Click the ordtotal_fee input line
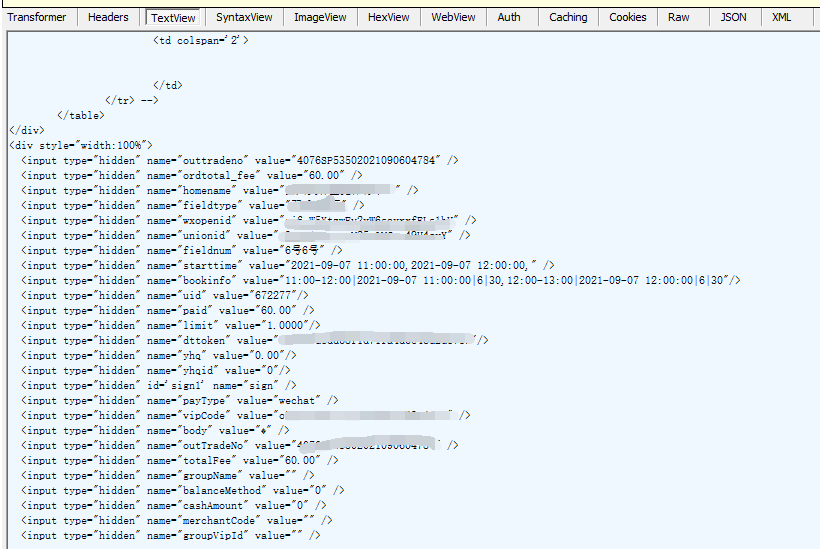The image size is (820, 549). pos(191,176)
